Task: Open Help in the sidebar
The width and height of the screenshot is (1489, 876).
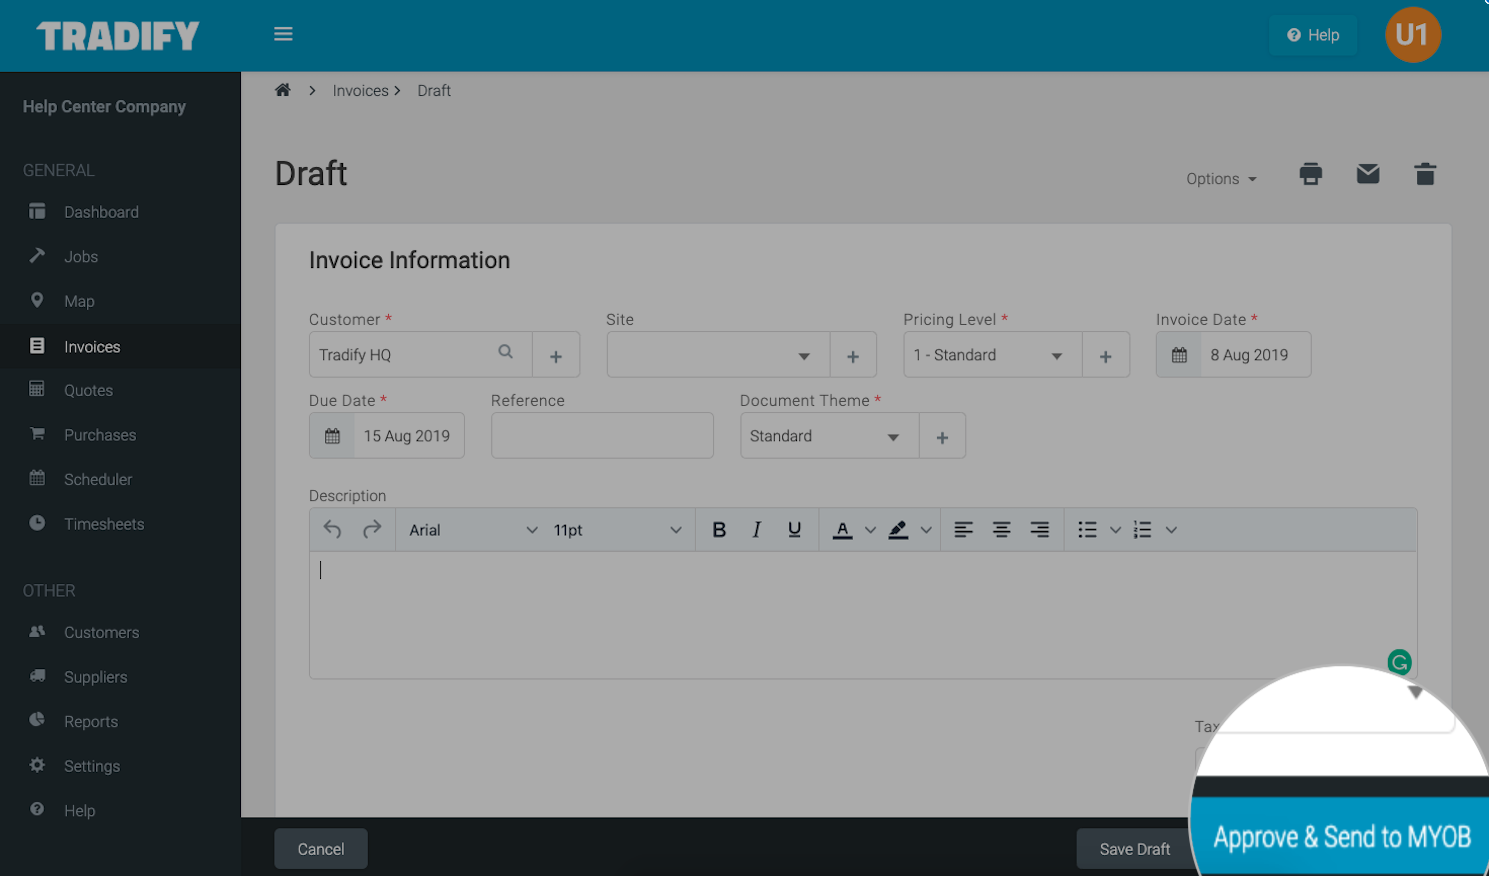Action: click(x=120, y=810)
